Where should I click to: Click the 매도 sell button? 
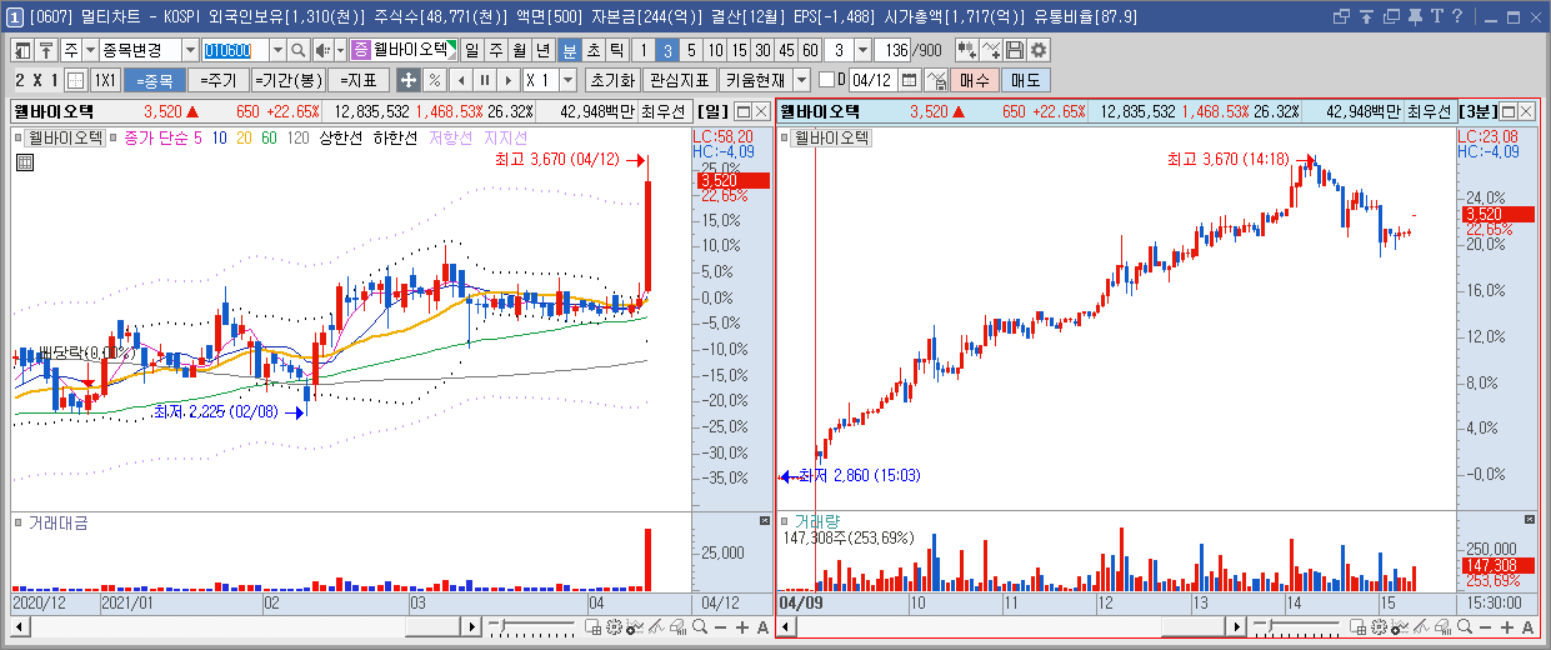pyautogui.click(x=1026, y=80)
